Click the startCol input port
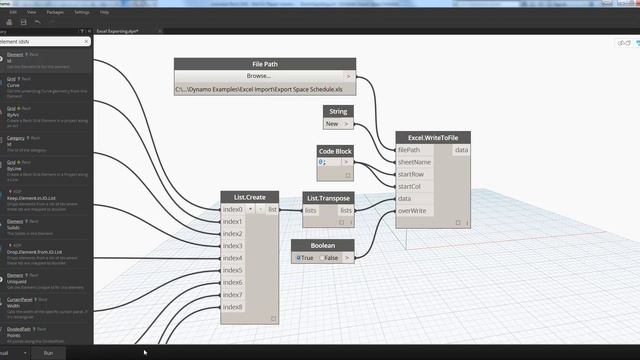The width and height of the screenshot is (640, 360). 414,187
